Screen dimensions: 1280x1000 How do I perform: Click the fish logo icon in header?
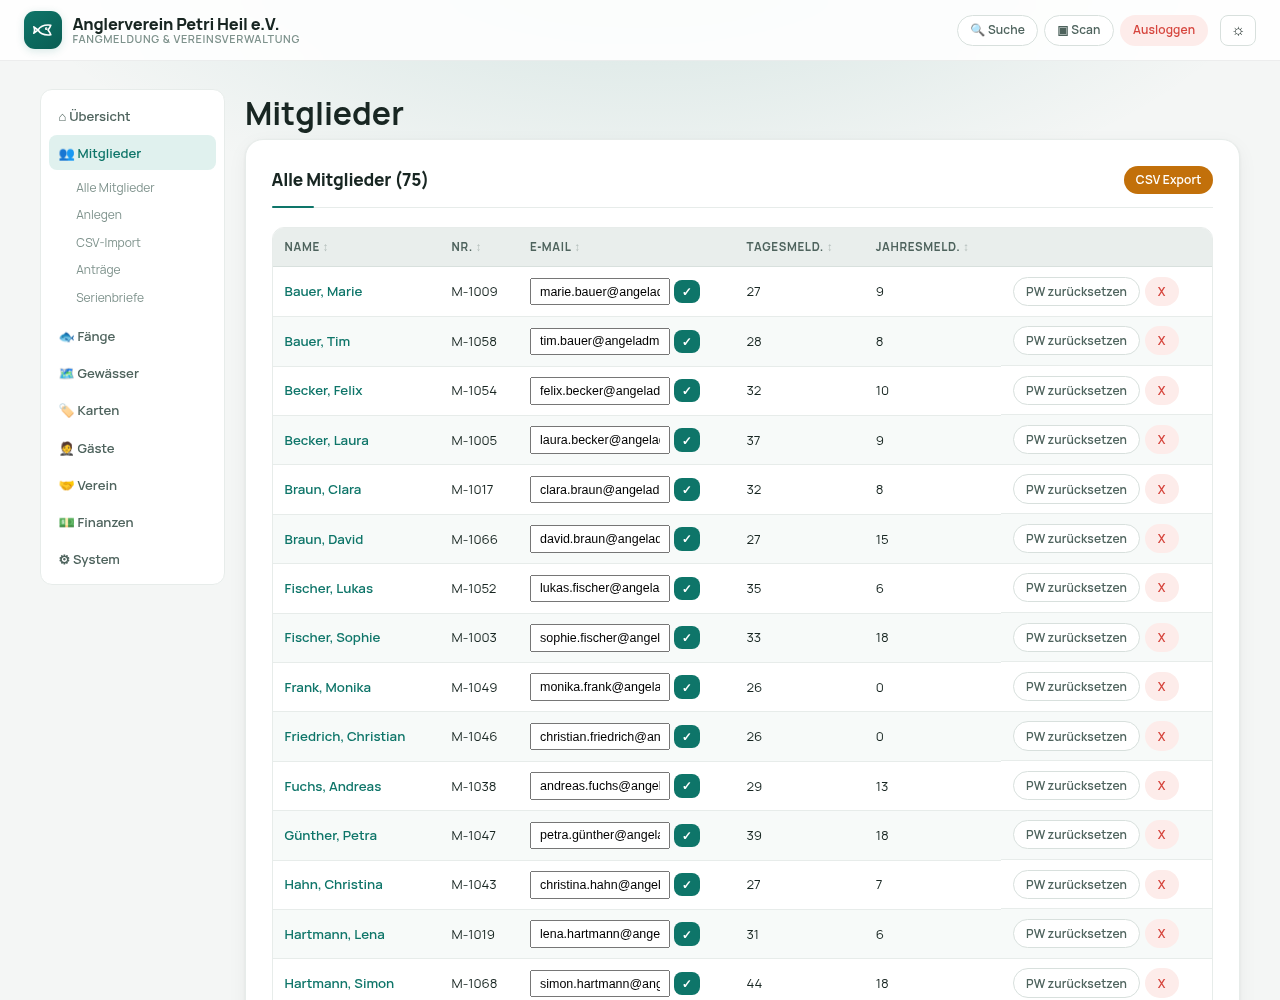[x=43, y=30]
